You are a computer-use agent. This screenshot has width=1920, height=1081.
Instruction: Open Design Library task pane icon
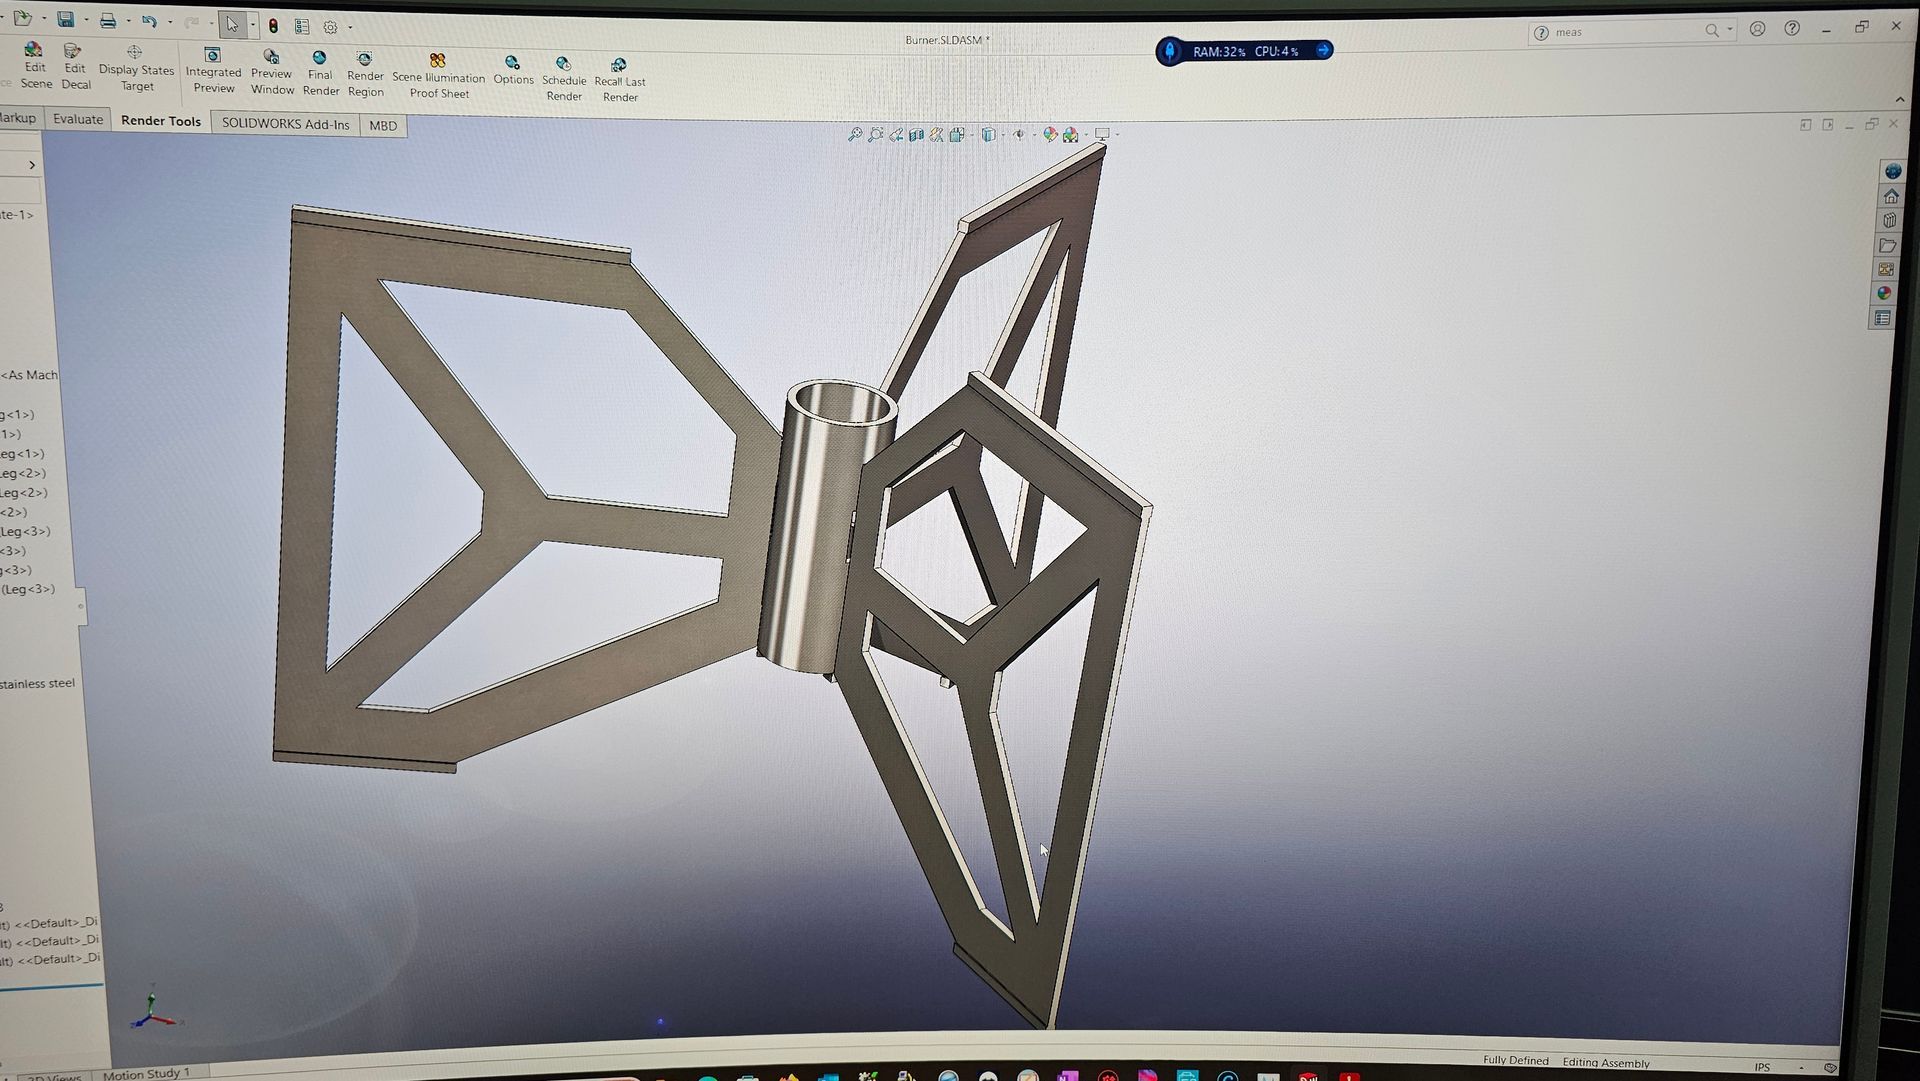click(x=1889, y=220)
